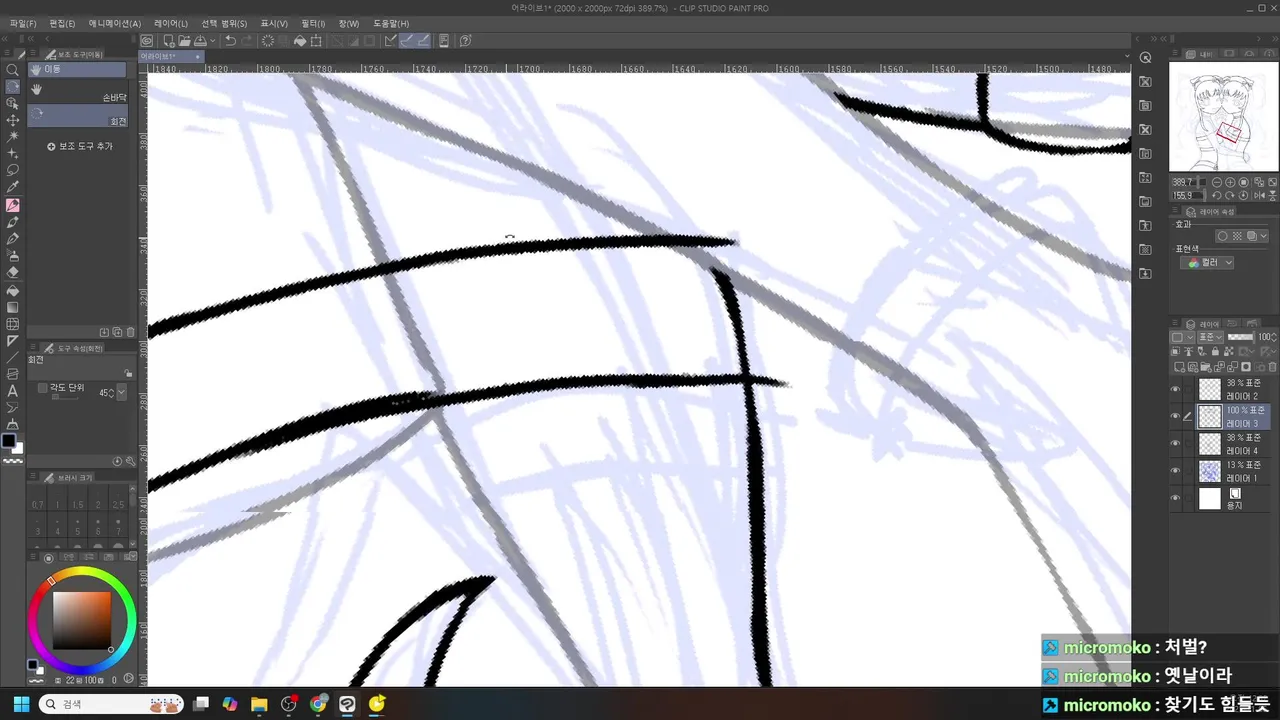Open the 컬러 expression color dropdown

click(x=1207, y=263)
